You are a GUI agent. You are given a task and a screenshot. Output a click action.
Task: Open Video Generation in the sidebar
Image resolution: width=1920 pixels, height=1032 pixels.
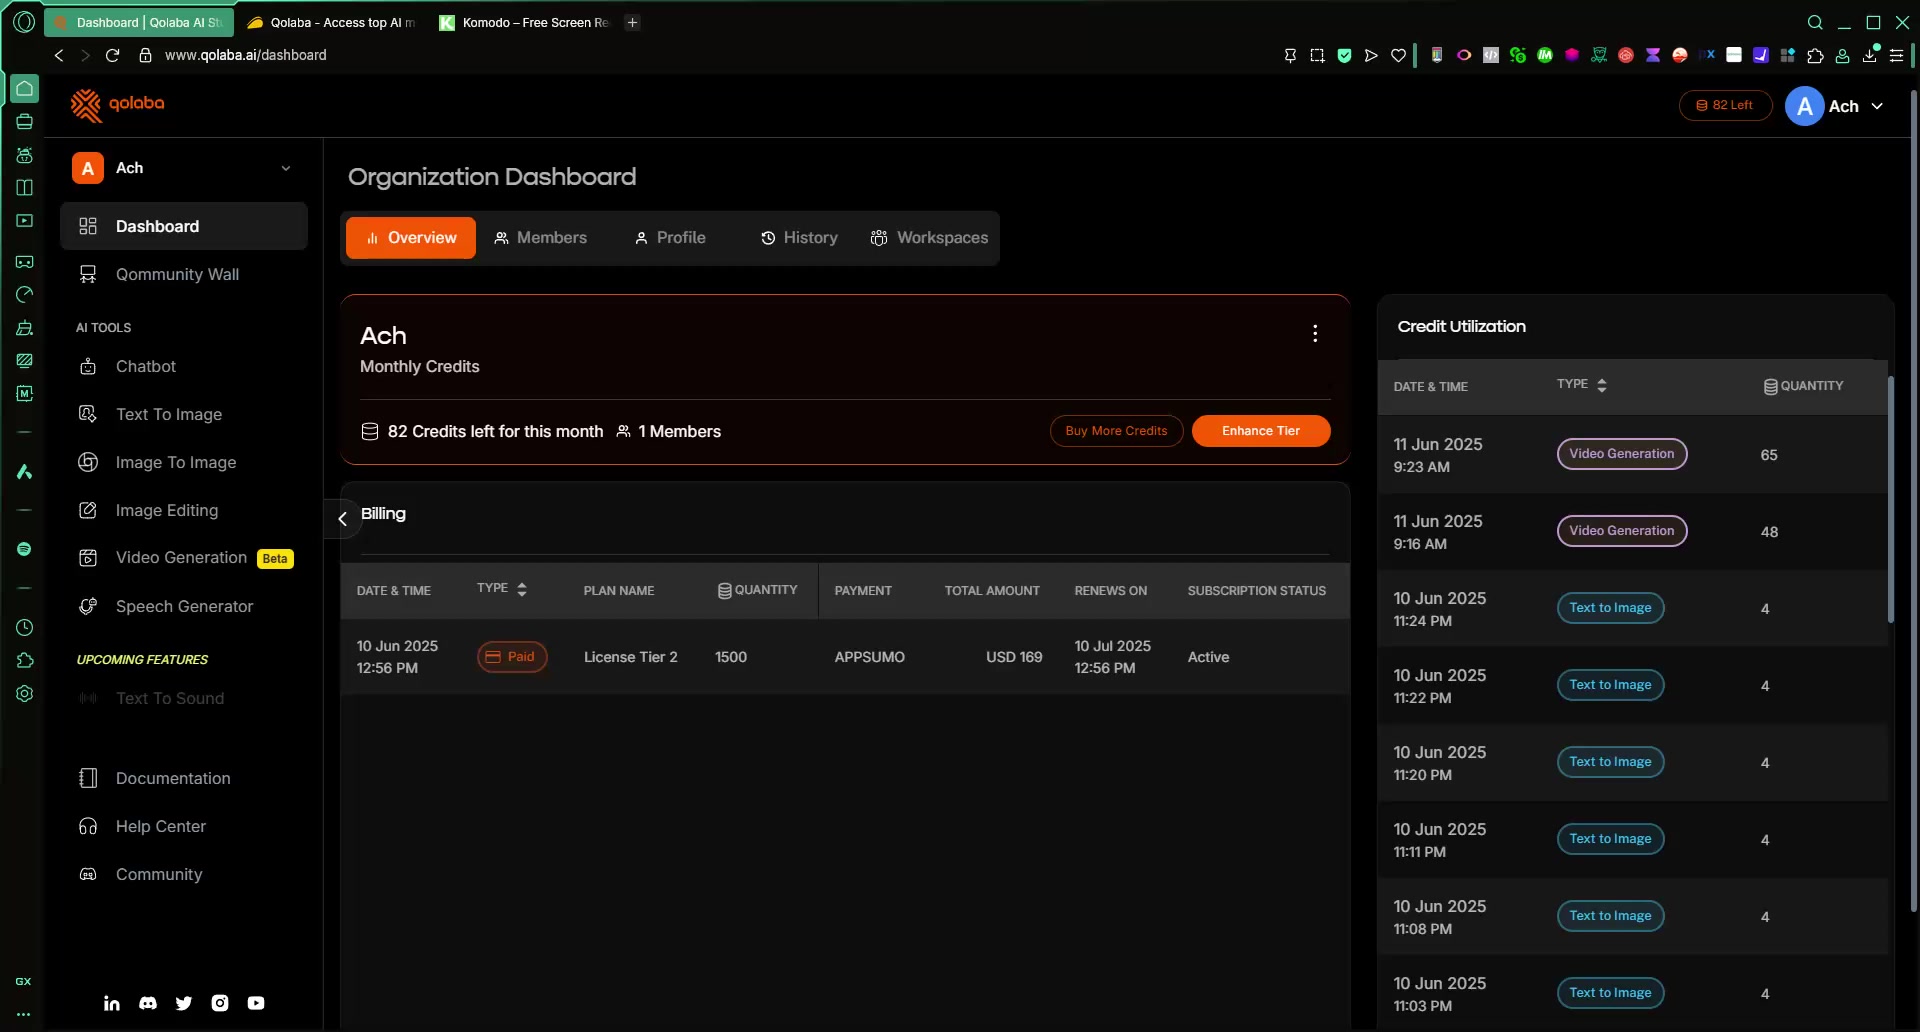tap(181, 558)
